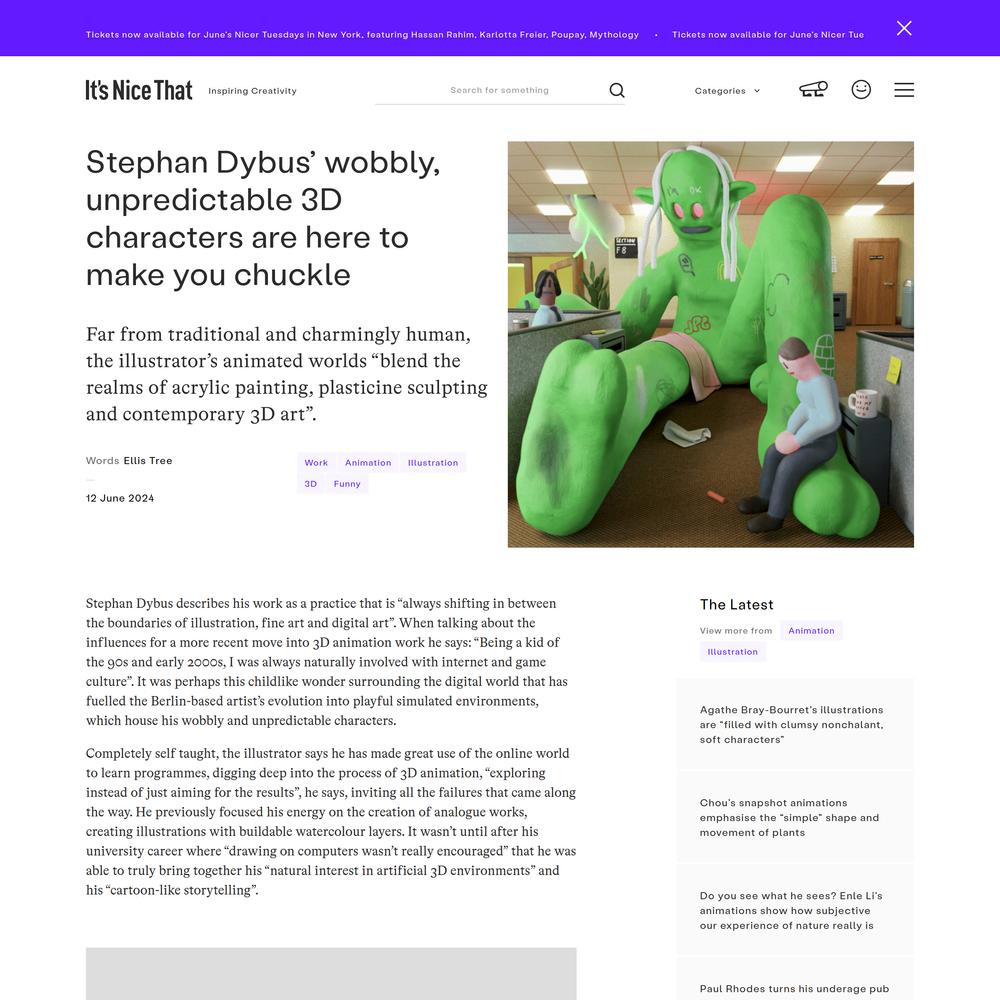The height and width of the screenshot is (1000, 1000).
Task: Click the smiley face account icon
Action: pos(861,90)
